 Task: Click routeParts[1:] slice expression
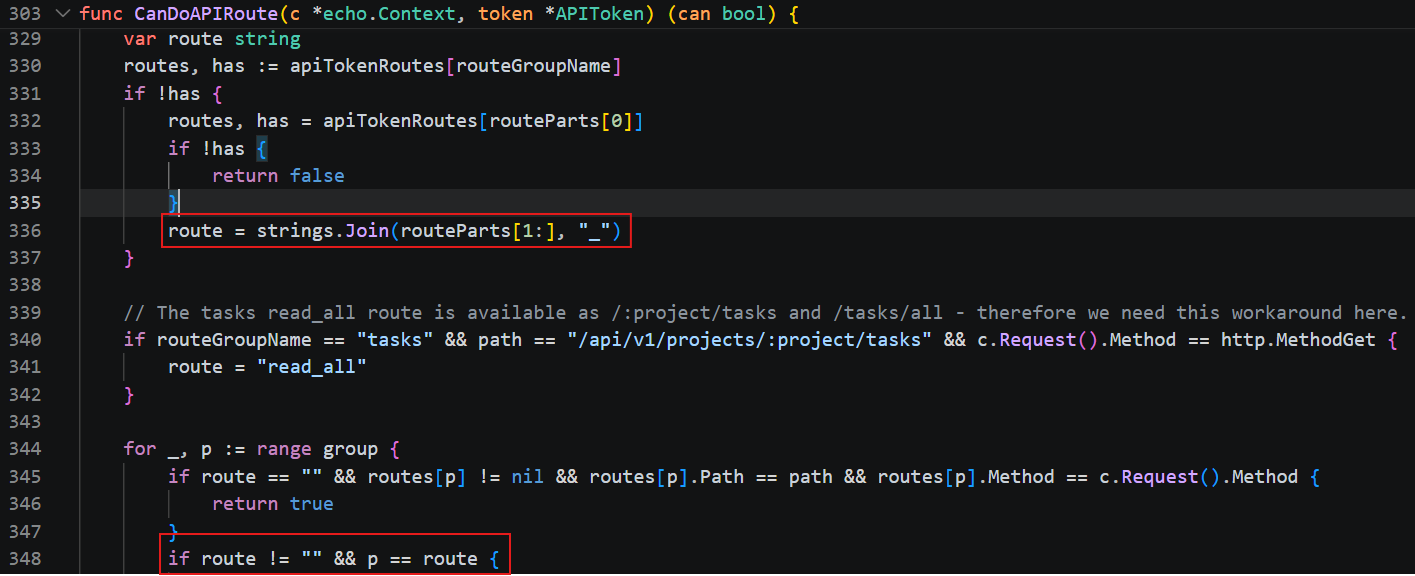pos(484,231)
